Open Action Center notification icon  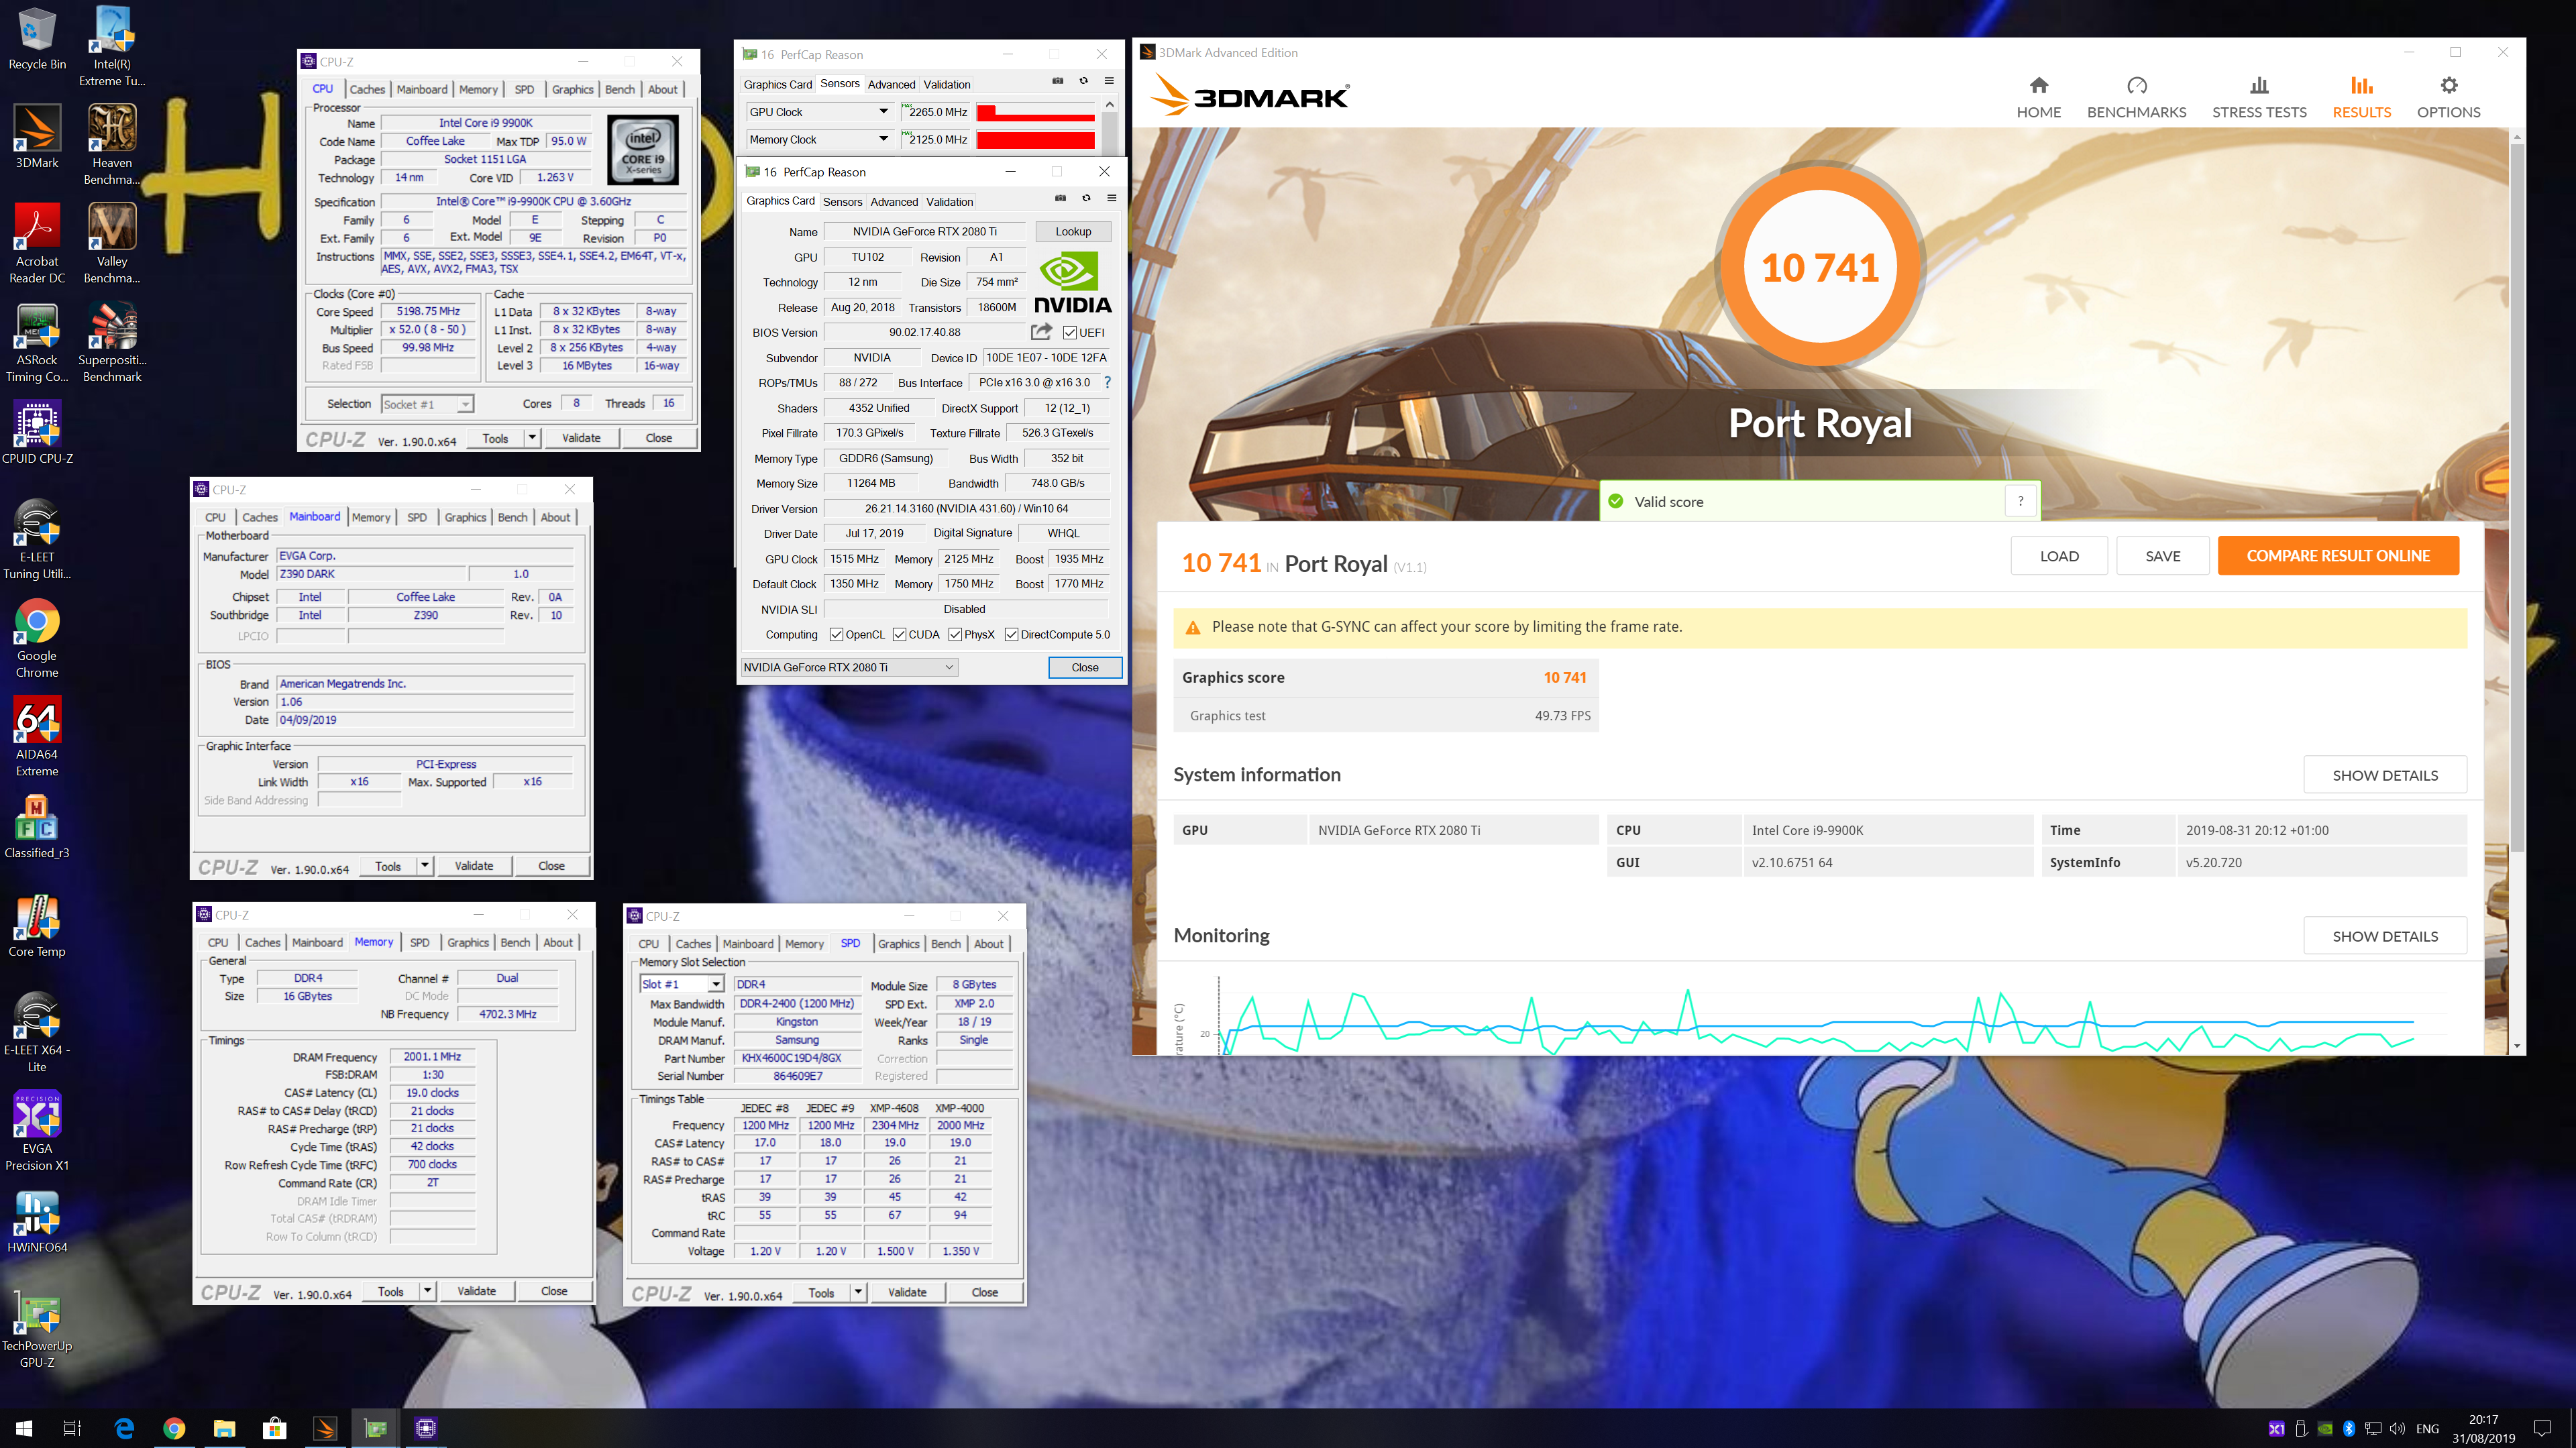pyautogui.click(x=2541, y=1428)
